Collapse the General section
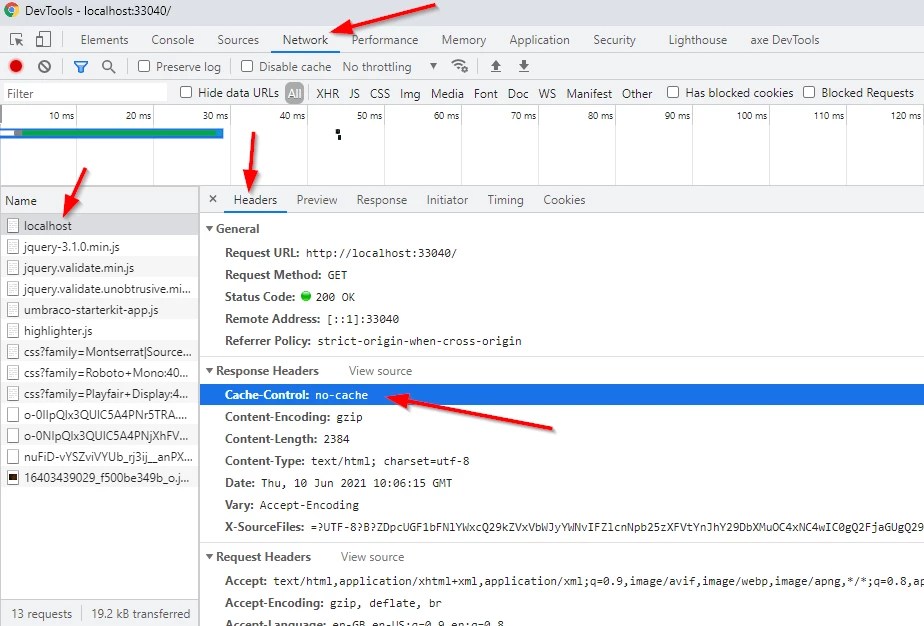Screen dimensions: 924x626 [208, 228]
